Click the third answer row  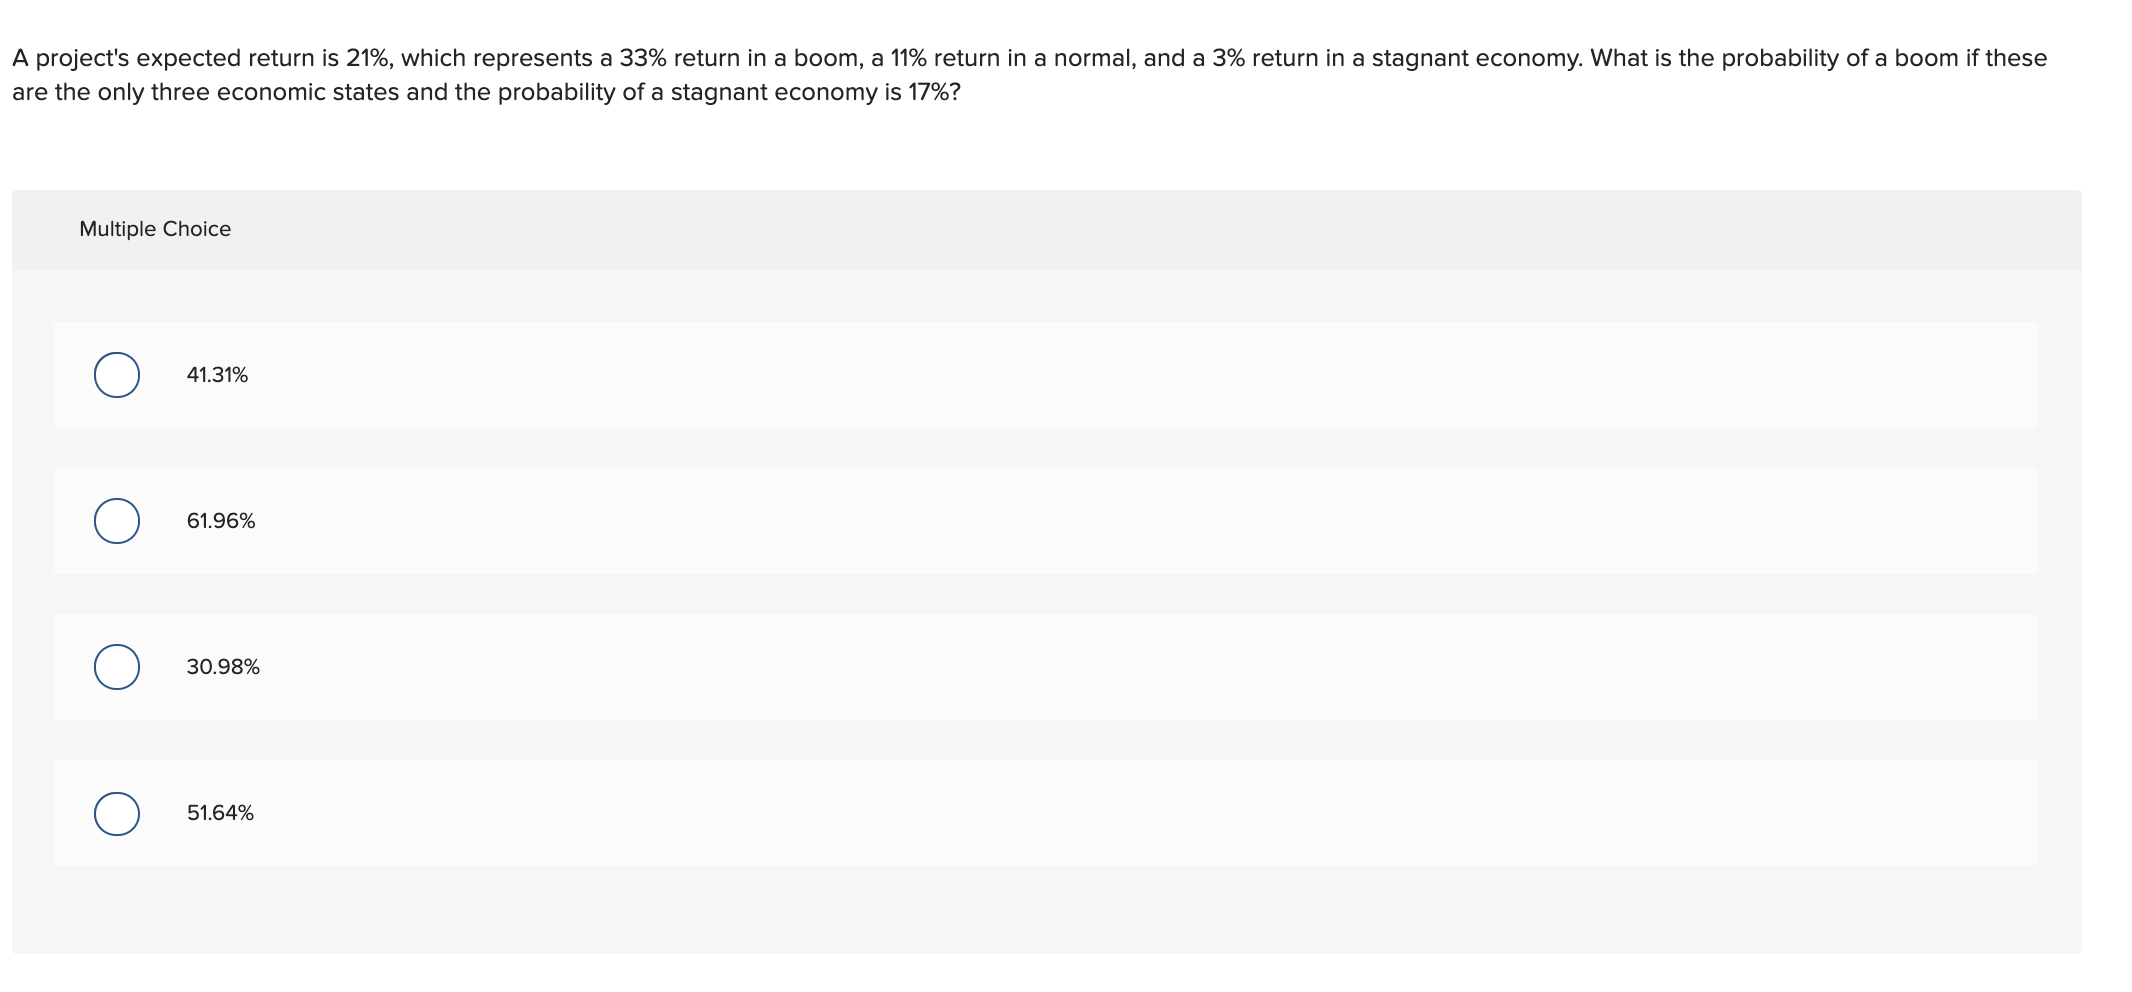click(x=900, y=666)
